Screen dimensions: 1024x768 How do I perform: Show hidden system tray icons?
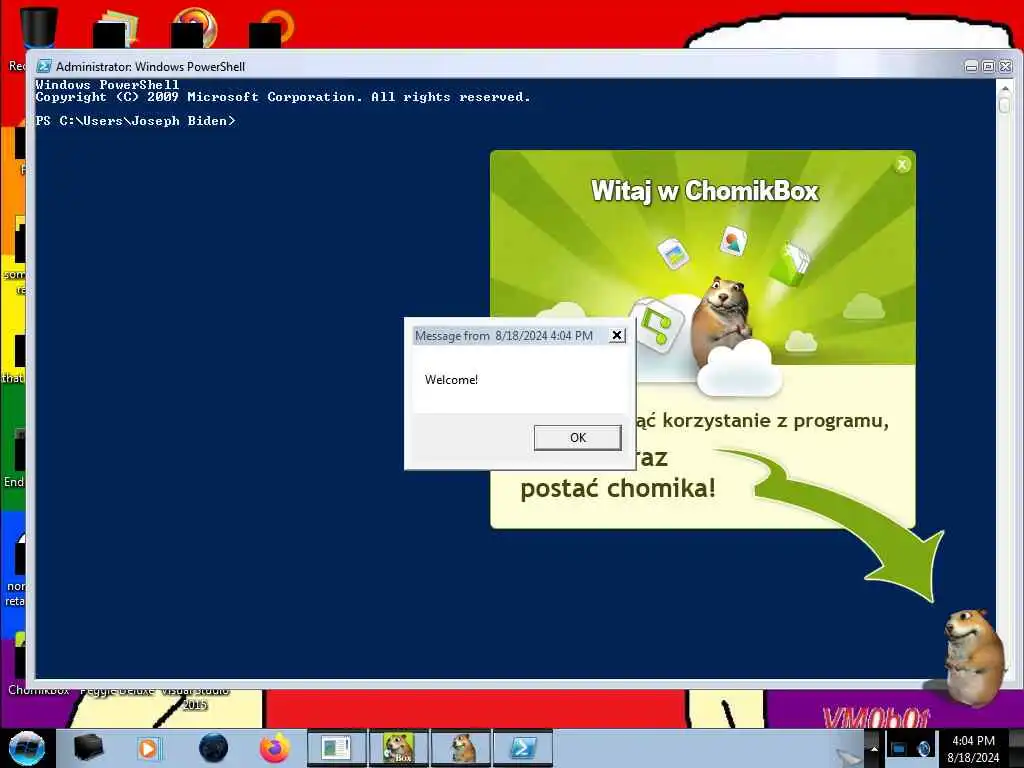click(x=874, y=748)
